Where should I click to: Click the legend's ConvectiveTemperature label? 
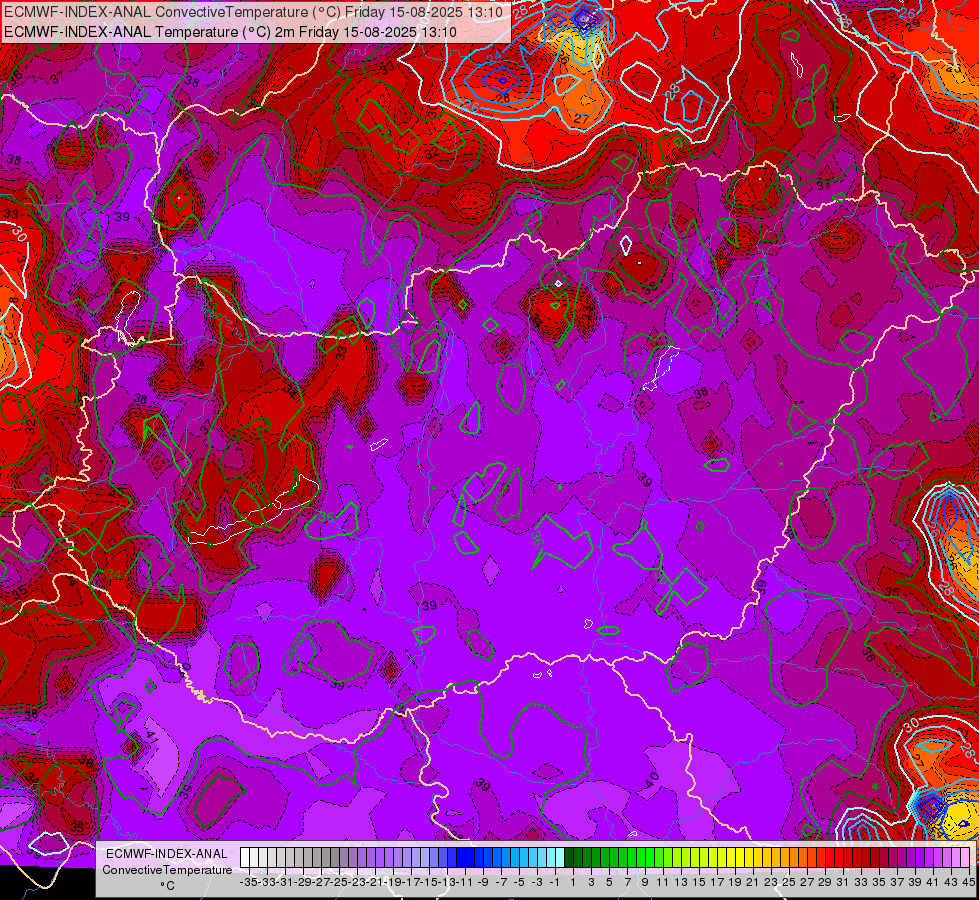coord(167,870)
